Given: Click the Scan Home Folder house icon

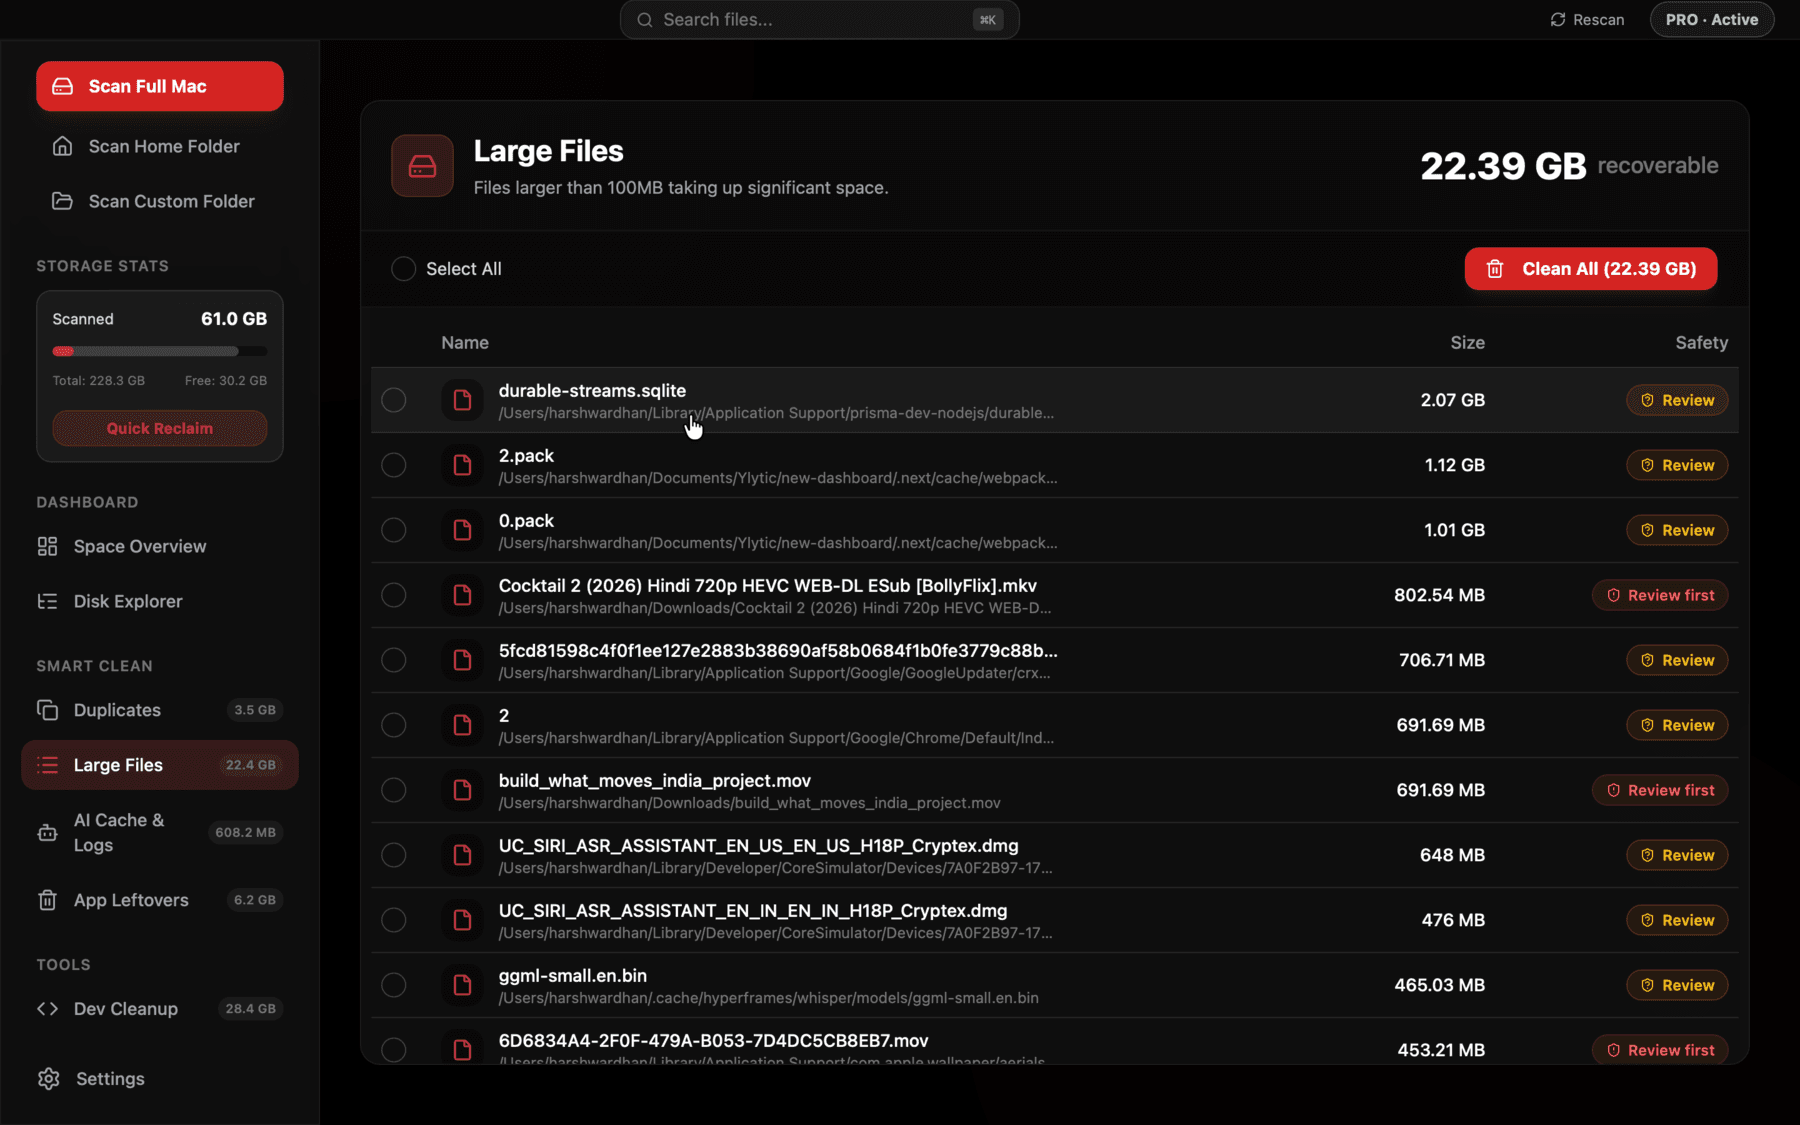Looking at the screenshot, I should pos(62,146).
